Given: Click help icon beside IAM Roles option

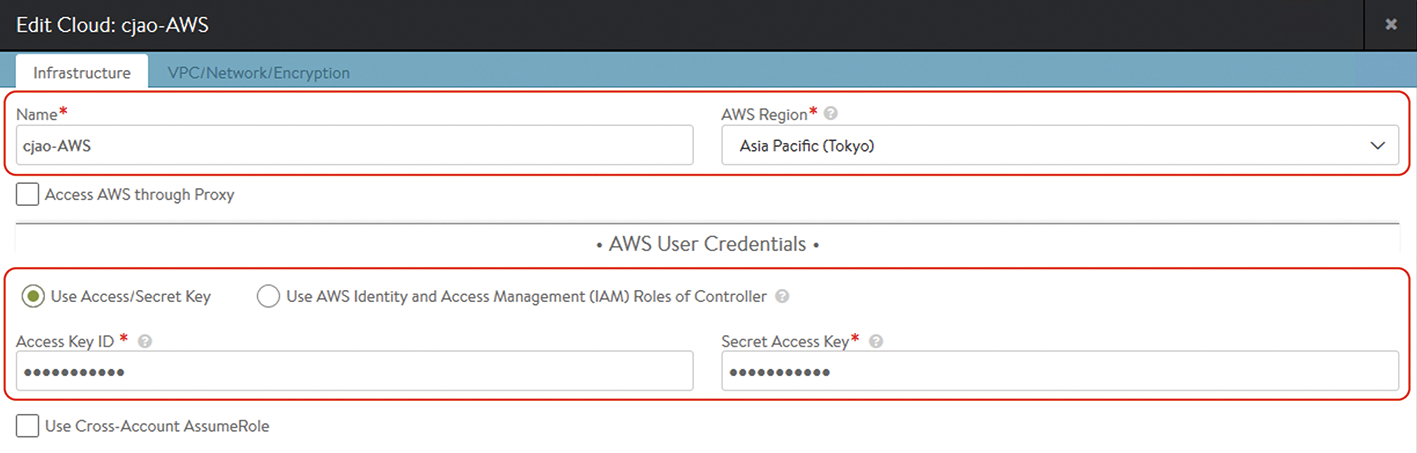Looking at the screenshot, I should (782, 297).
